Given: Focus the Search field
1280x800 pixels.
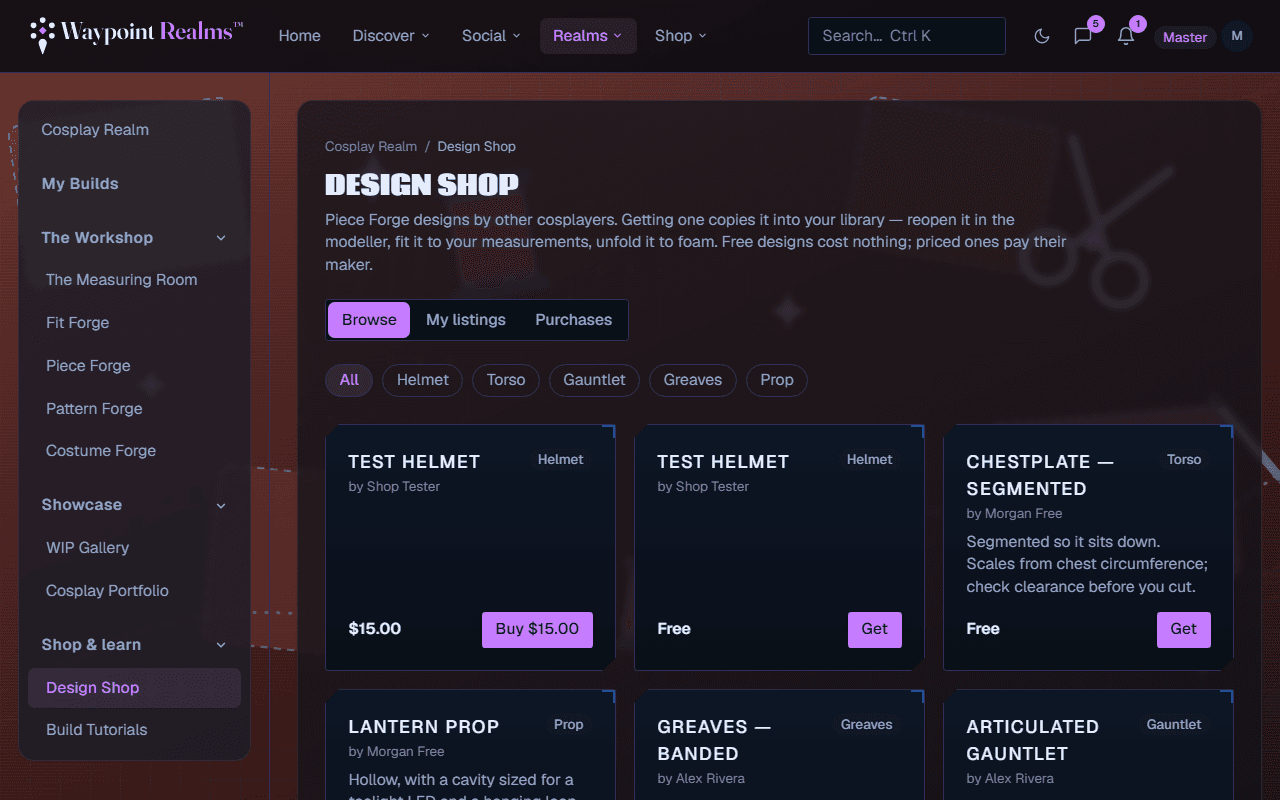Looking at the screenshot, I should click(907, 36).
